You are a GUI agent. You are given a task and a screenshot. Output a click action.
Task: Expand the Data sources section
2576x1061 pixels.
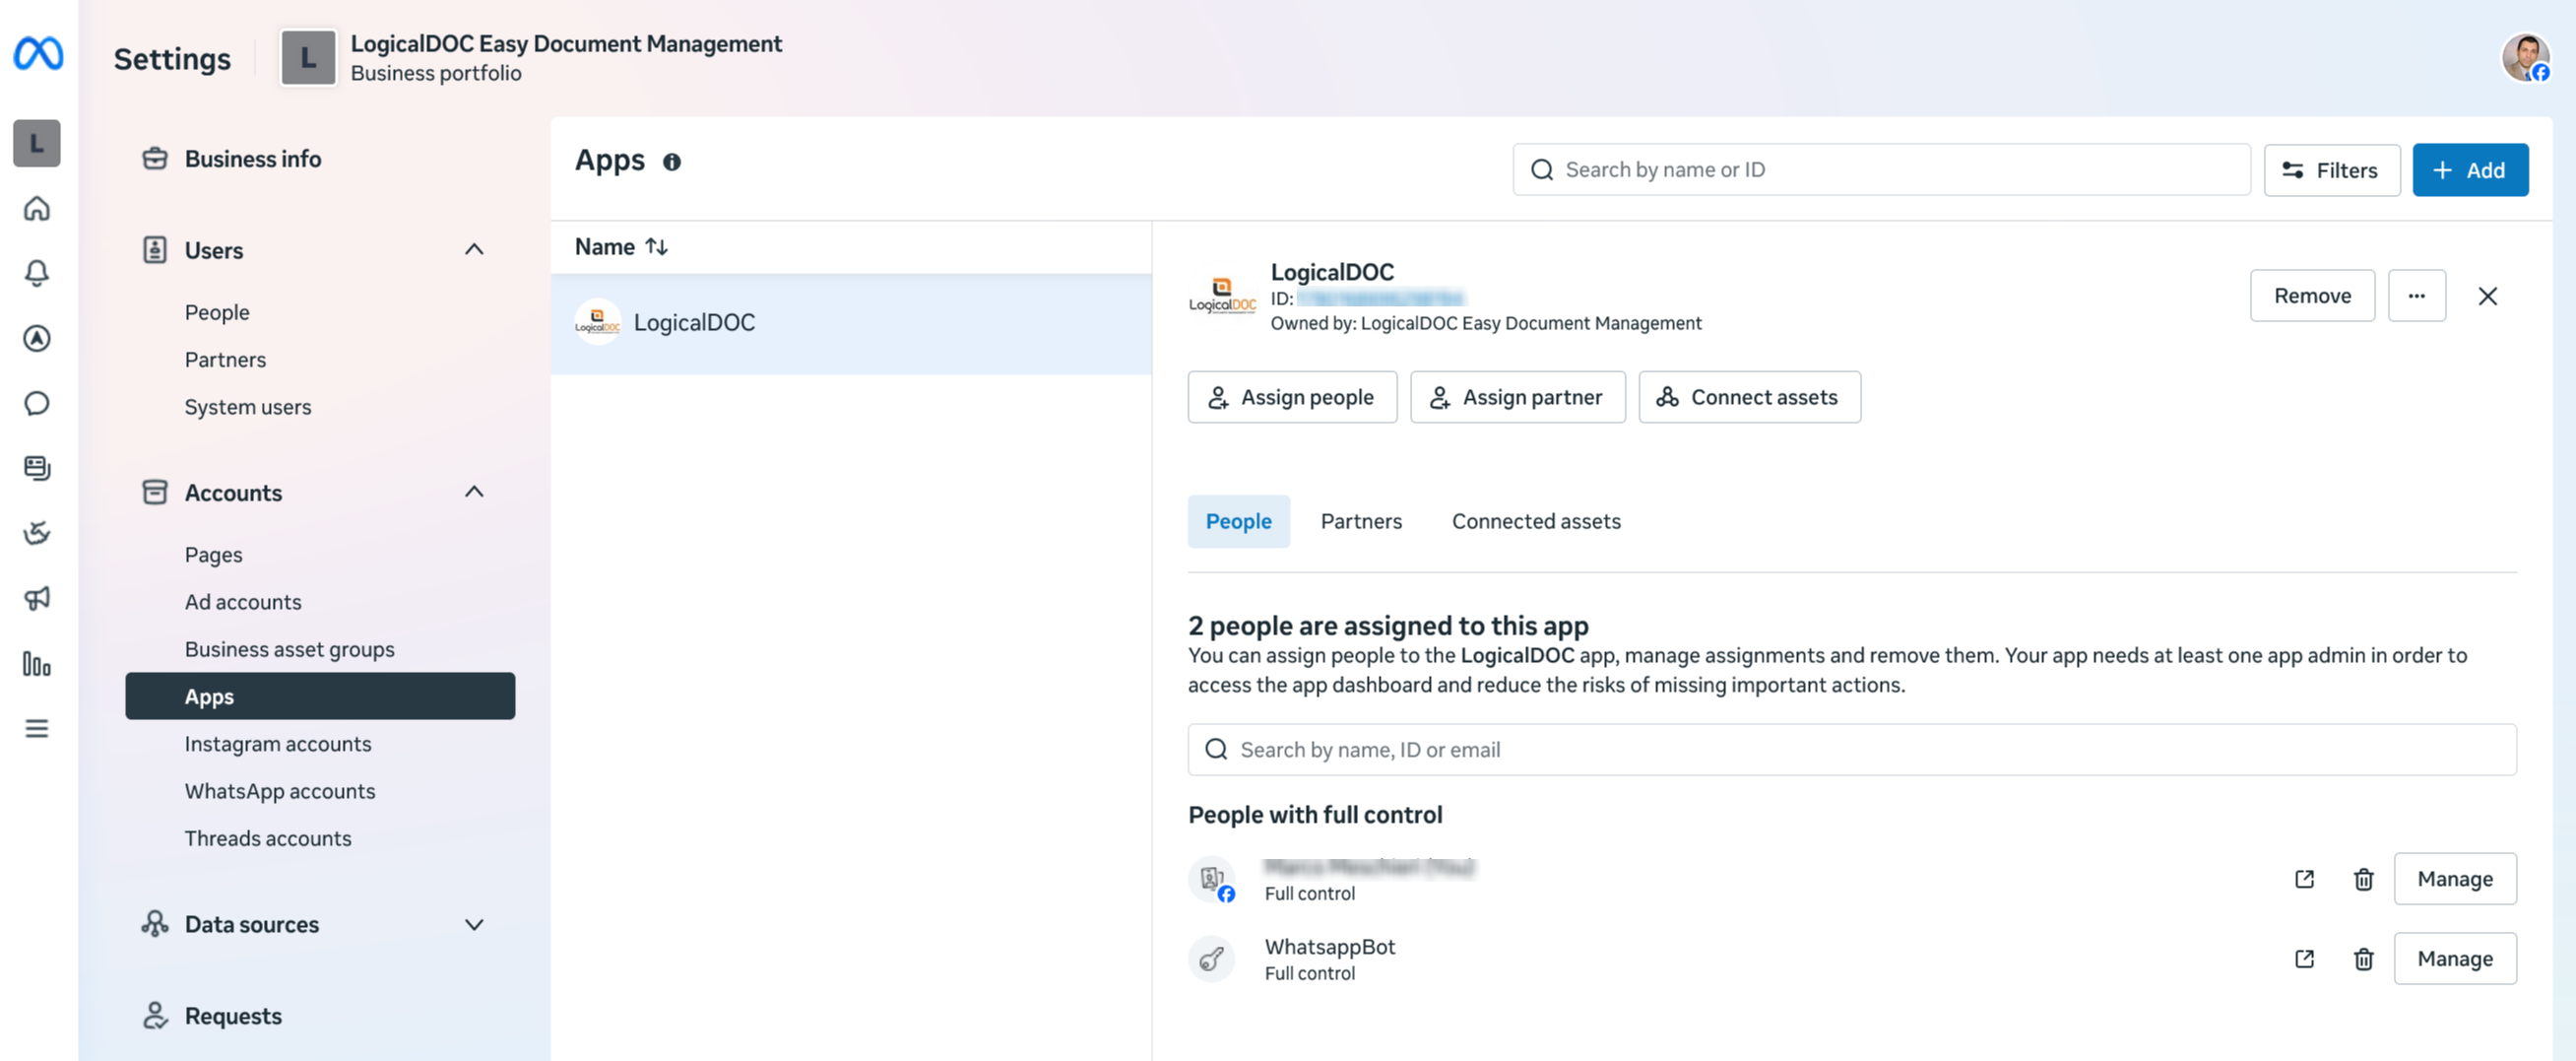(x=474, y=924)
